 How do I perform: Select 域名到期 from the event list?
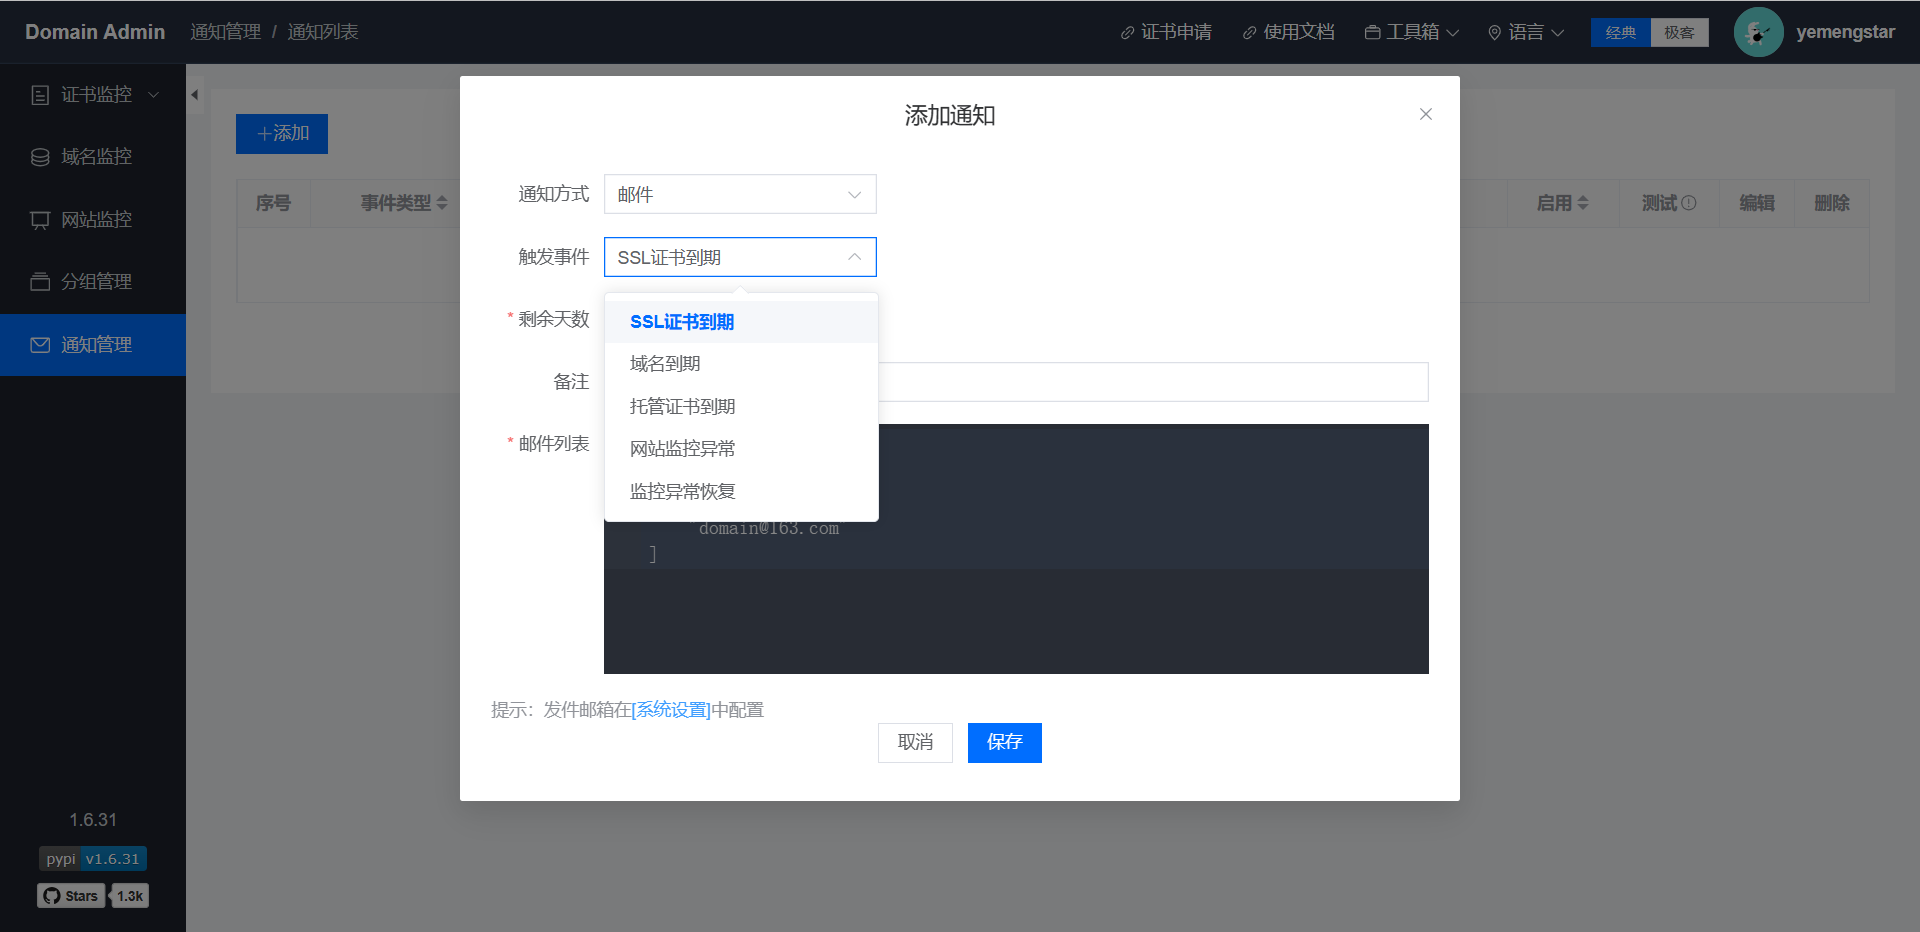coord(665,364)
